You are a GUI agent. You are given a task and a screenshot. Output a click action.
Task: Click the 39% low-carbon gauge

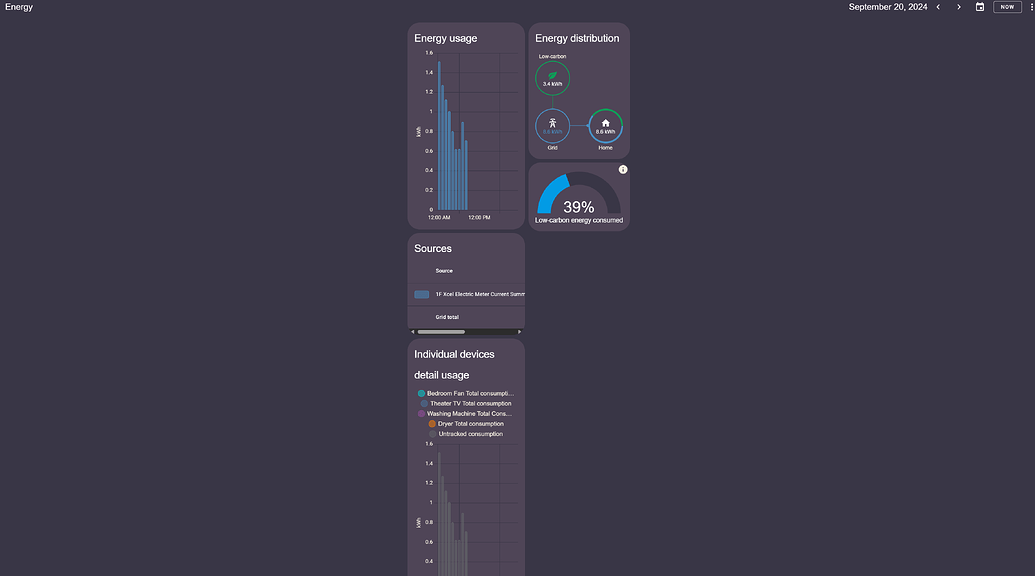(579, 194)
